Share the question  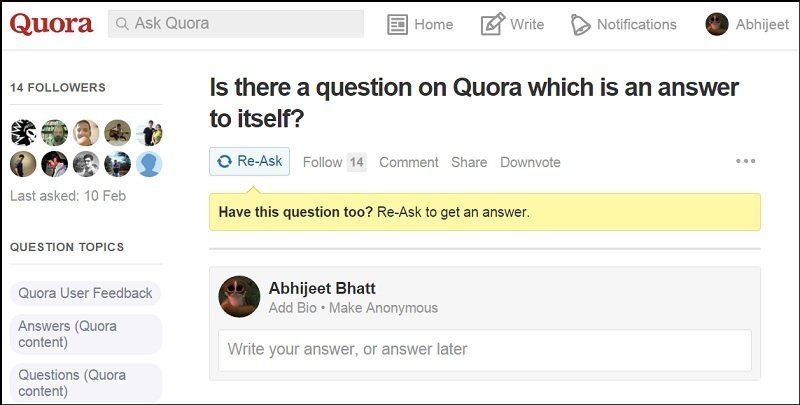469,162
